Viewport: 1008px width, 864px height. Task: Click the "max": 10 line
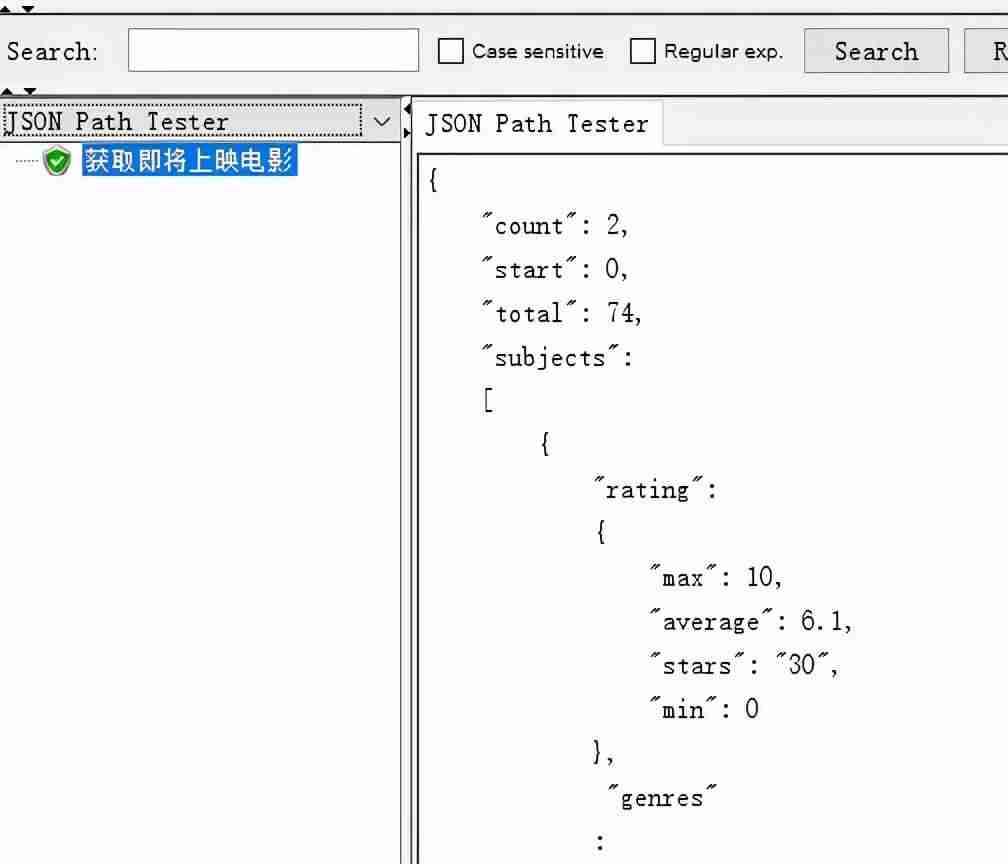coord(716,577)
